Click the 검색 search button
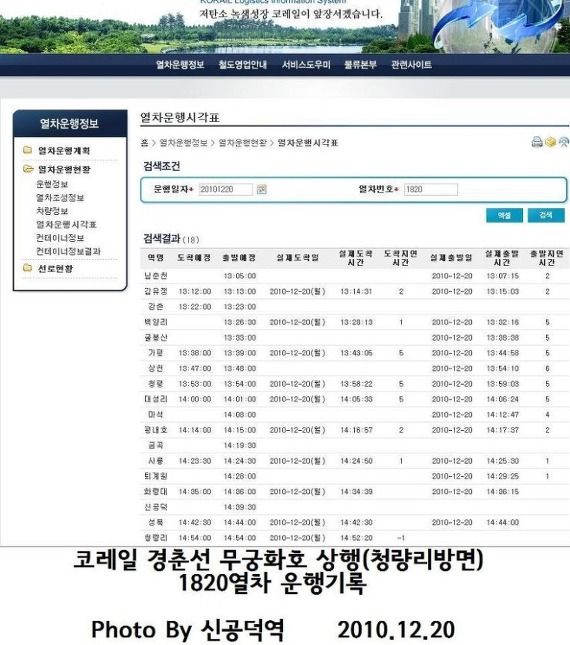Image resolution: width=570 pixels, height=645 pixels. (546, 215)
